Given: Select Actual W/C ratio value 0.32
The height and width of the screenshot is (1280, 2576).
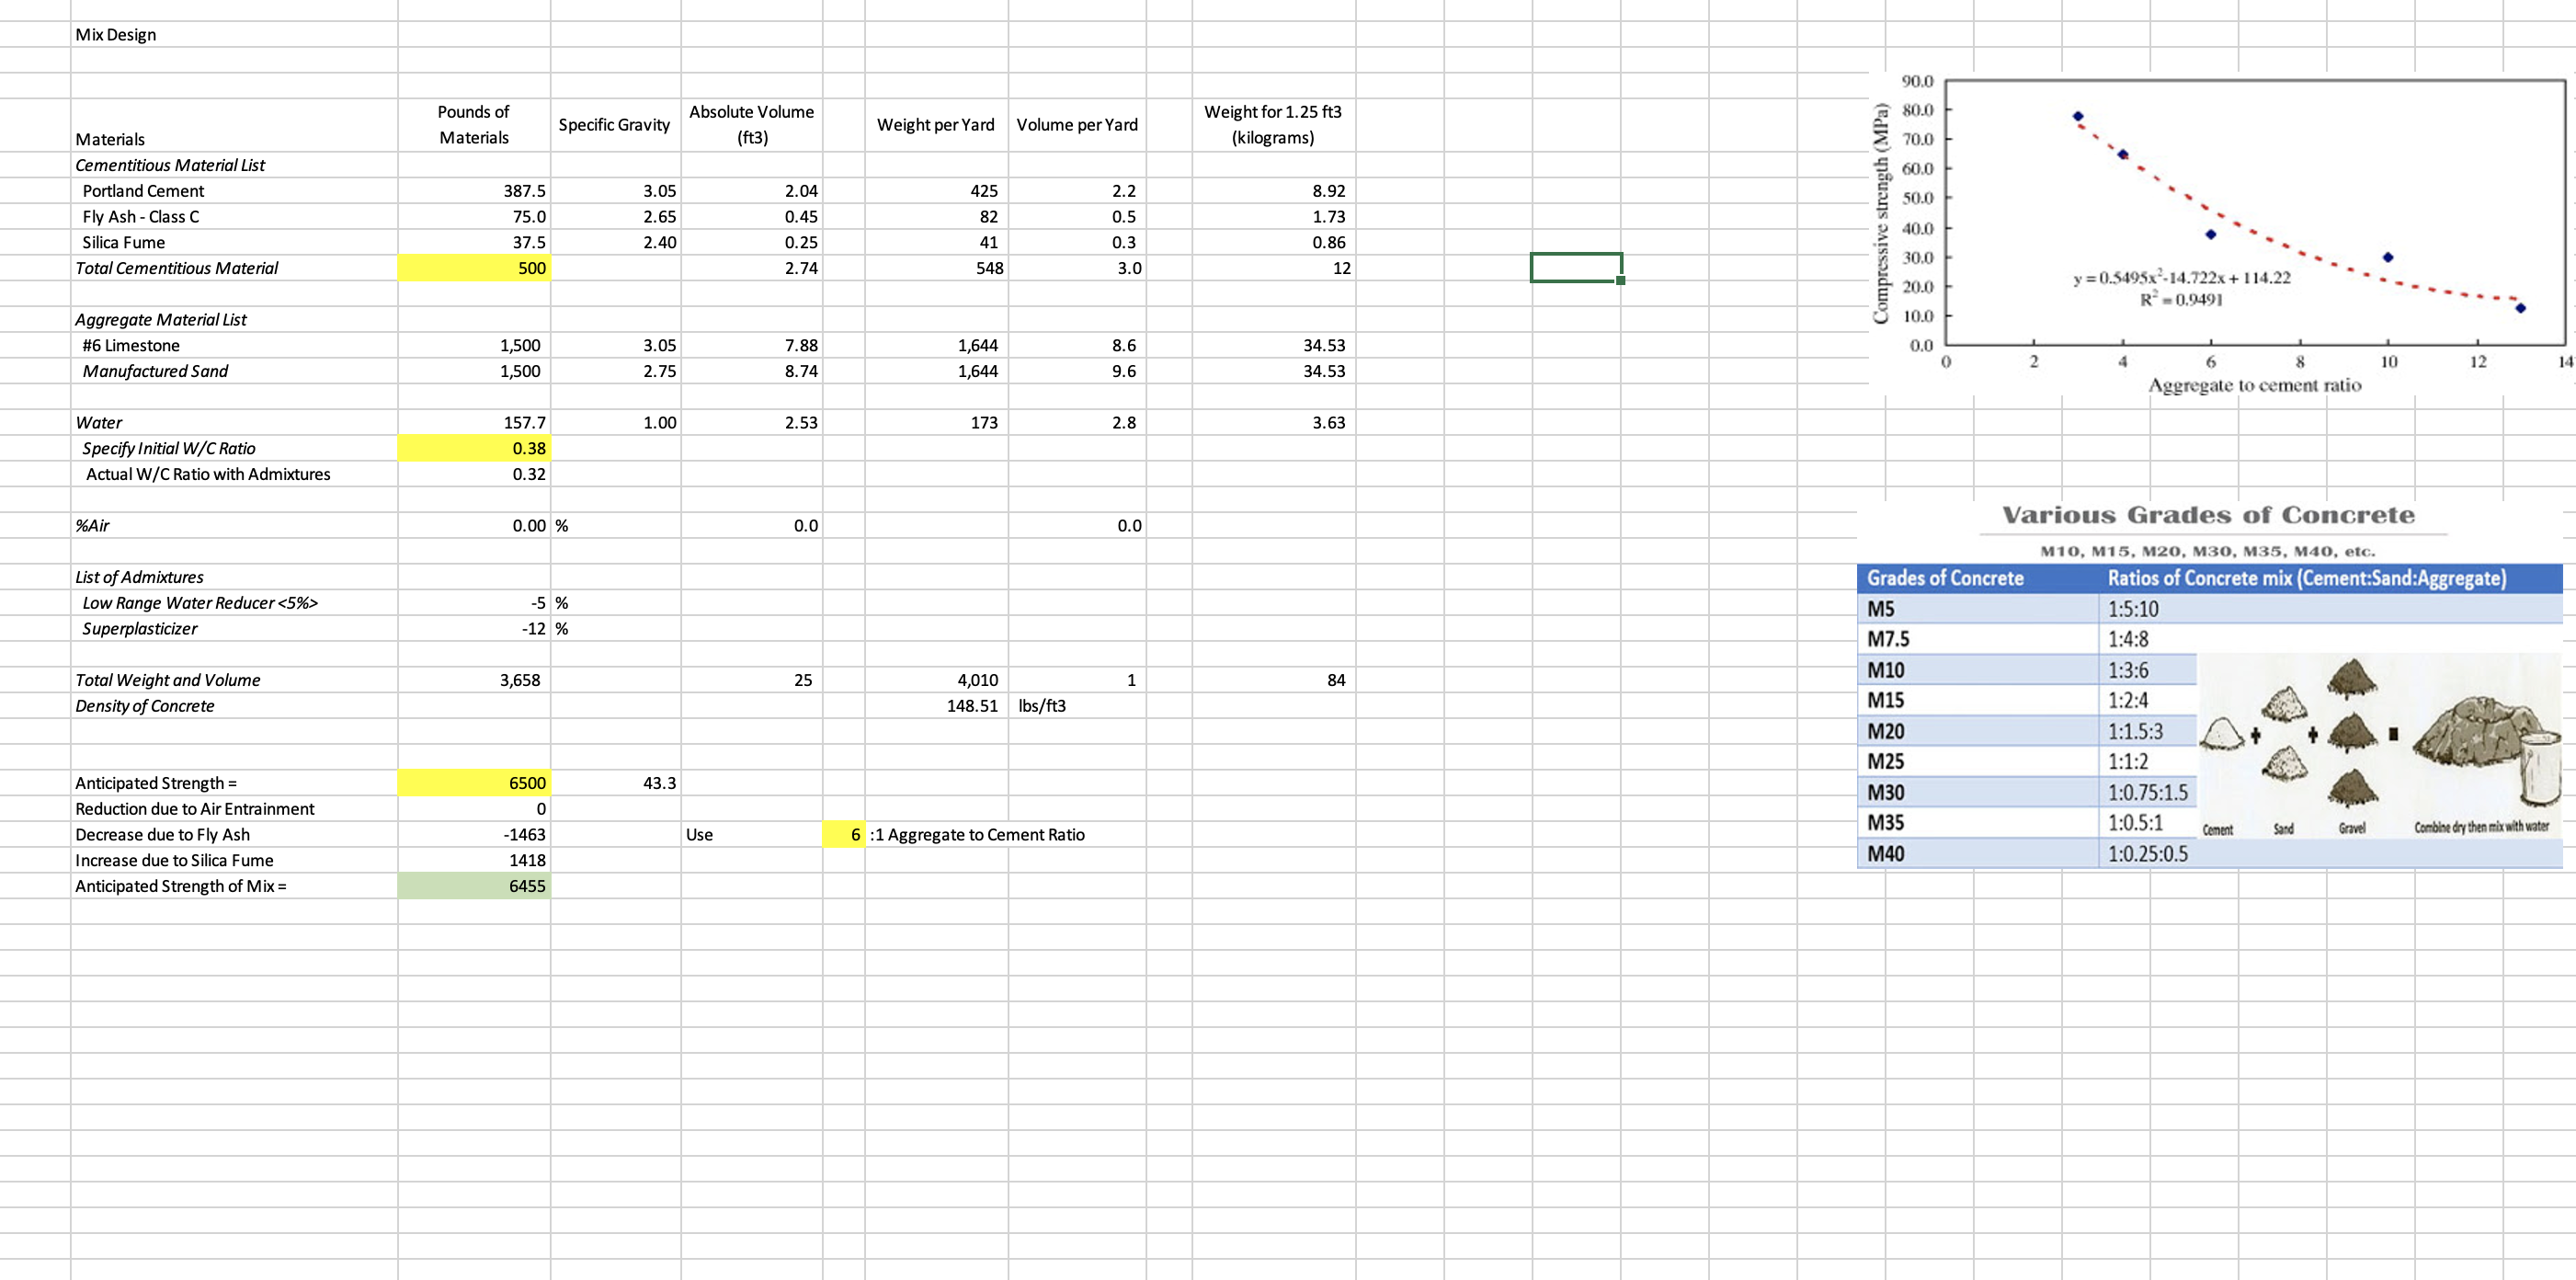Looking at the screenshot, I should pos(474,473).
